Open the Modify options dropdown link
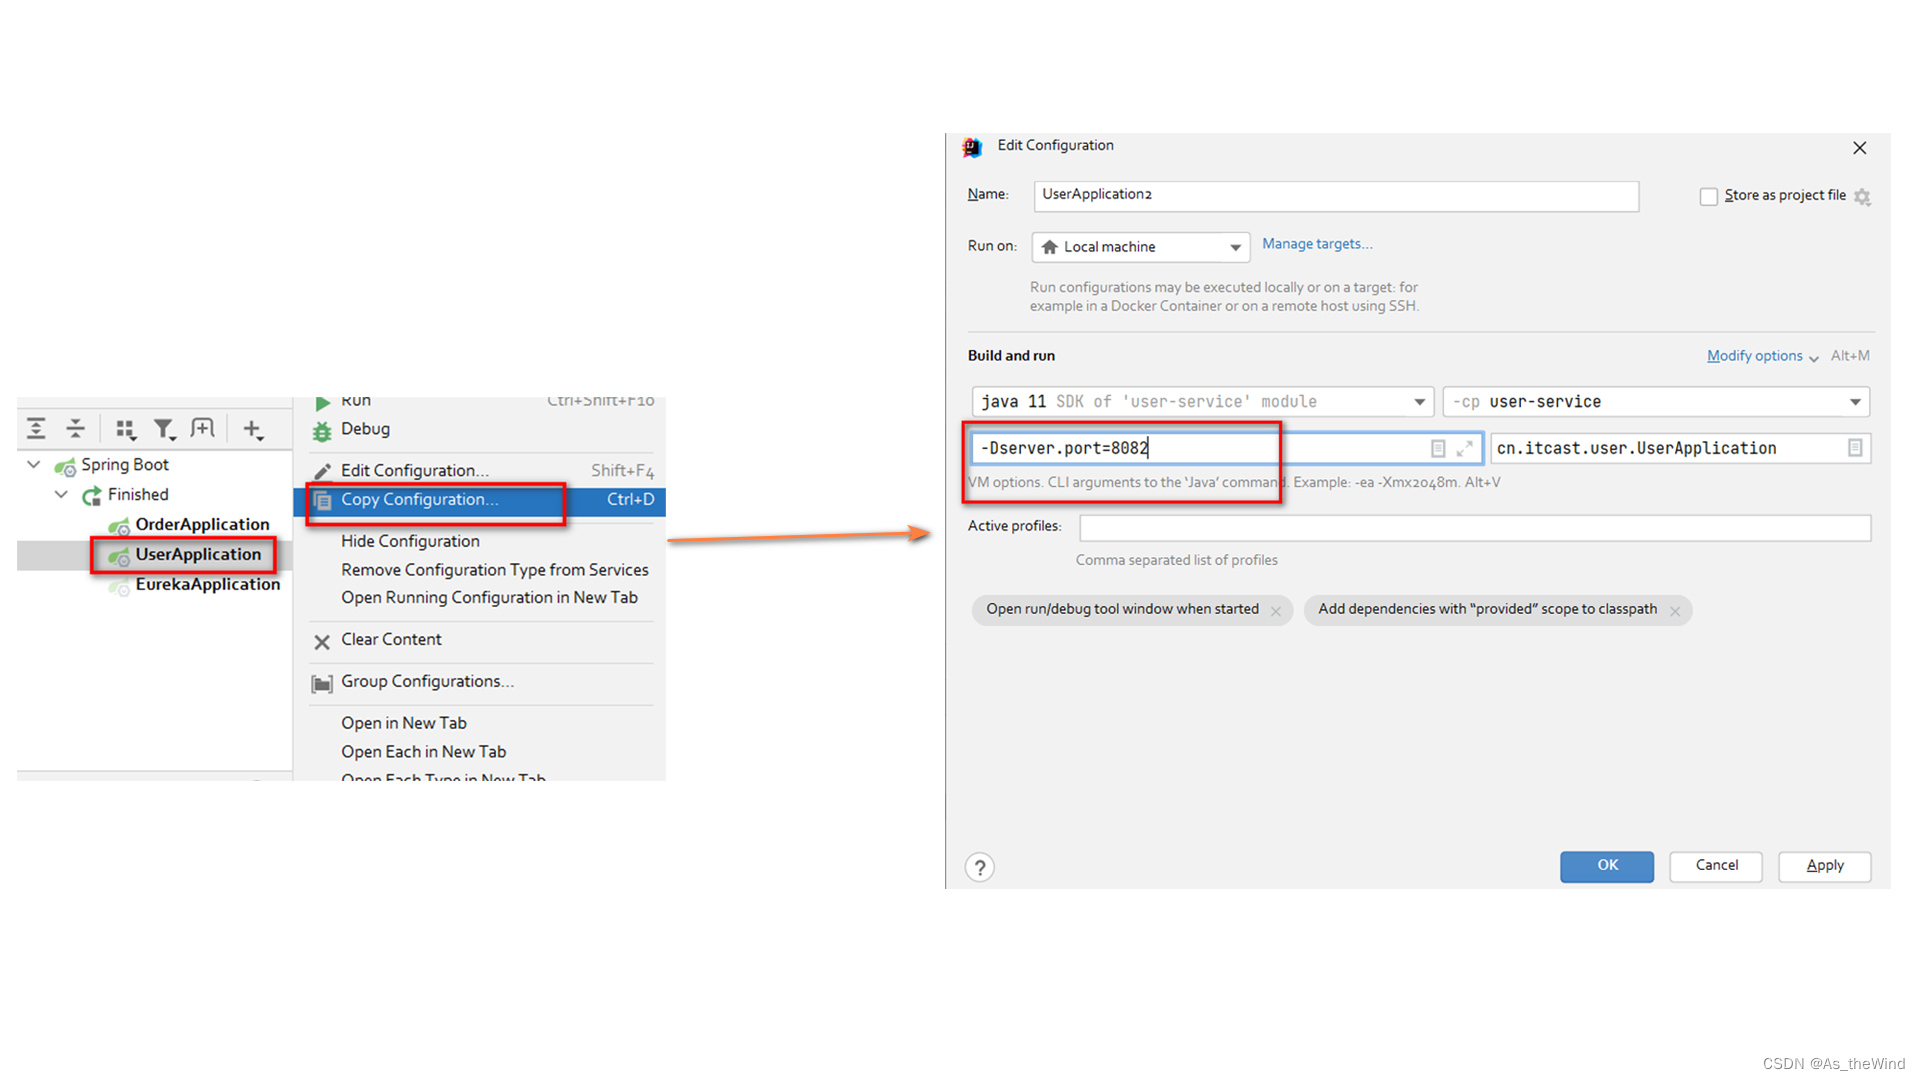 1762,356
